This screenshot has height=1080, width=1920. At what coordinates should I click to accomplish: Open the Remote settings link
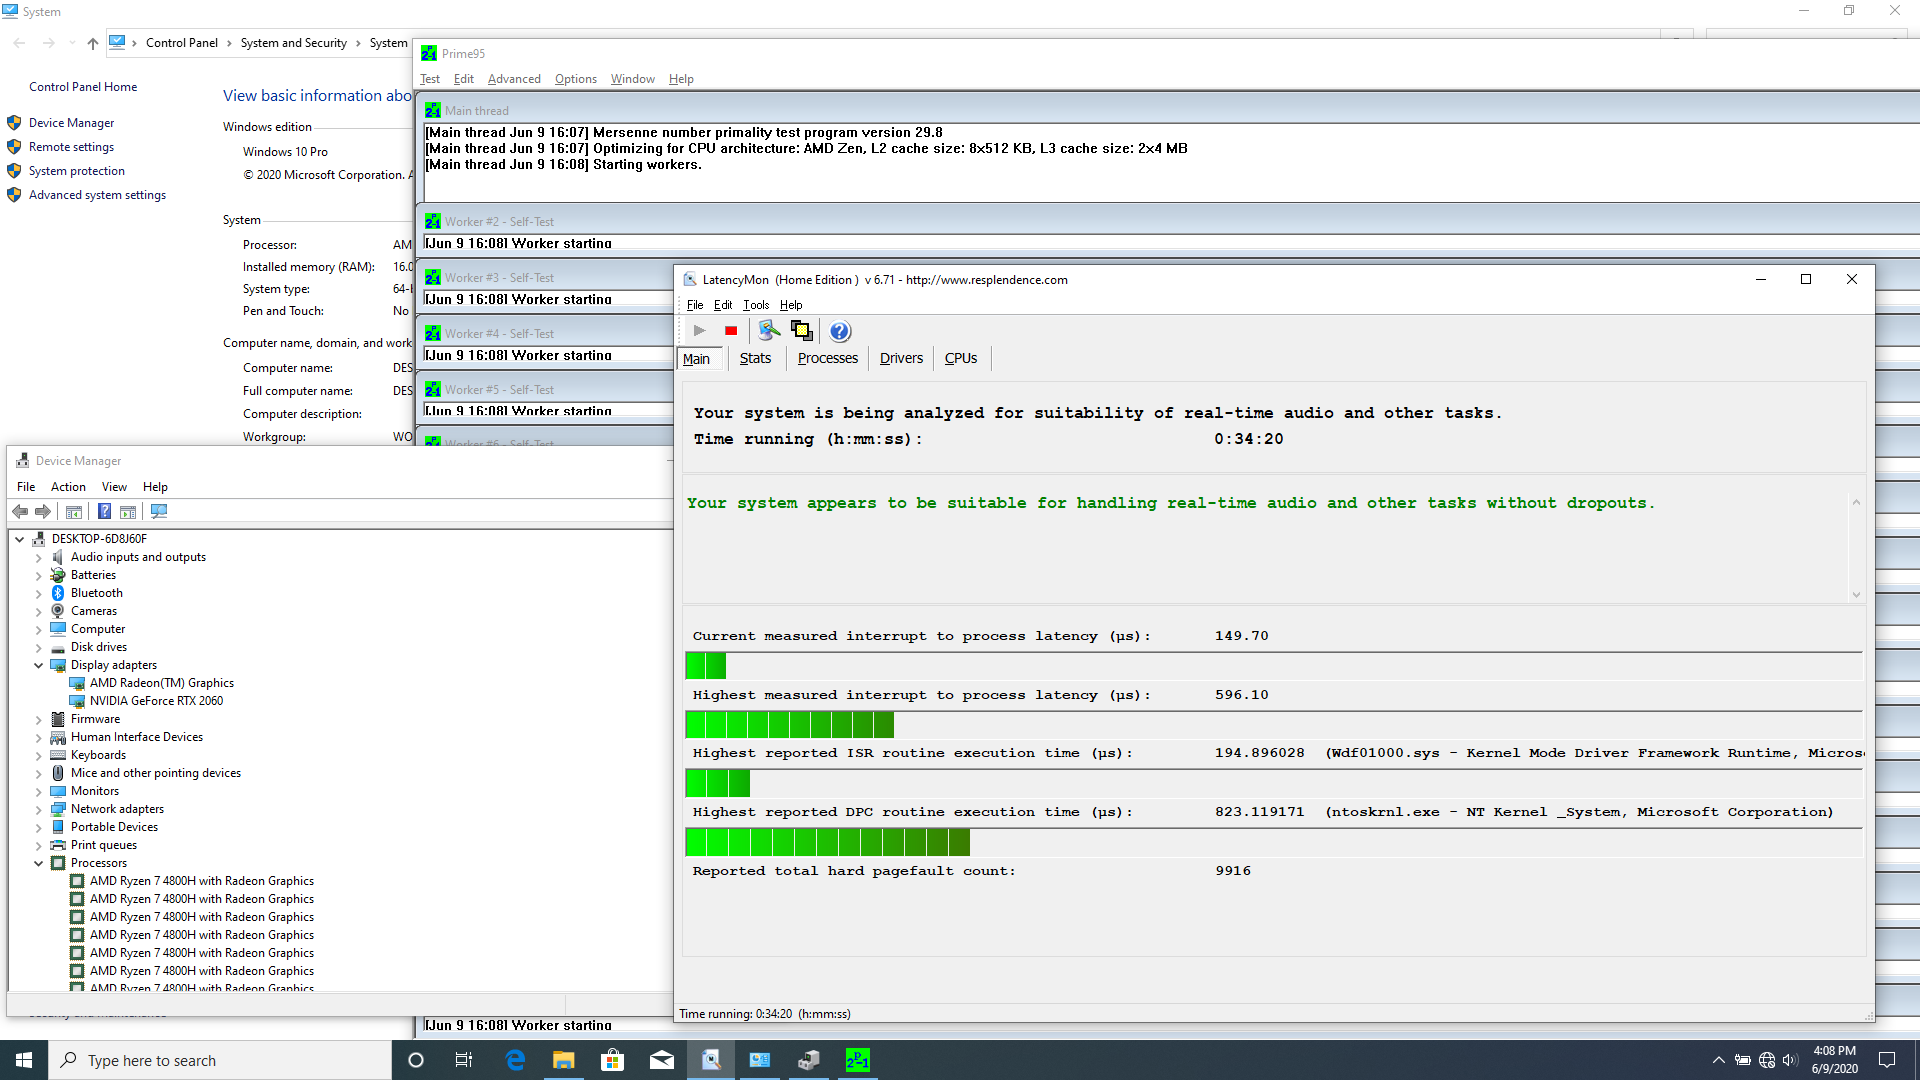click(71, 147)
